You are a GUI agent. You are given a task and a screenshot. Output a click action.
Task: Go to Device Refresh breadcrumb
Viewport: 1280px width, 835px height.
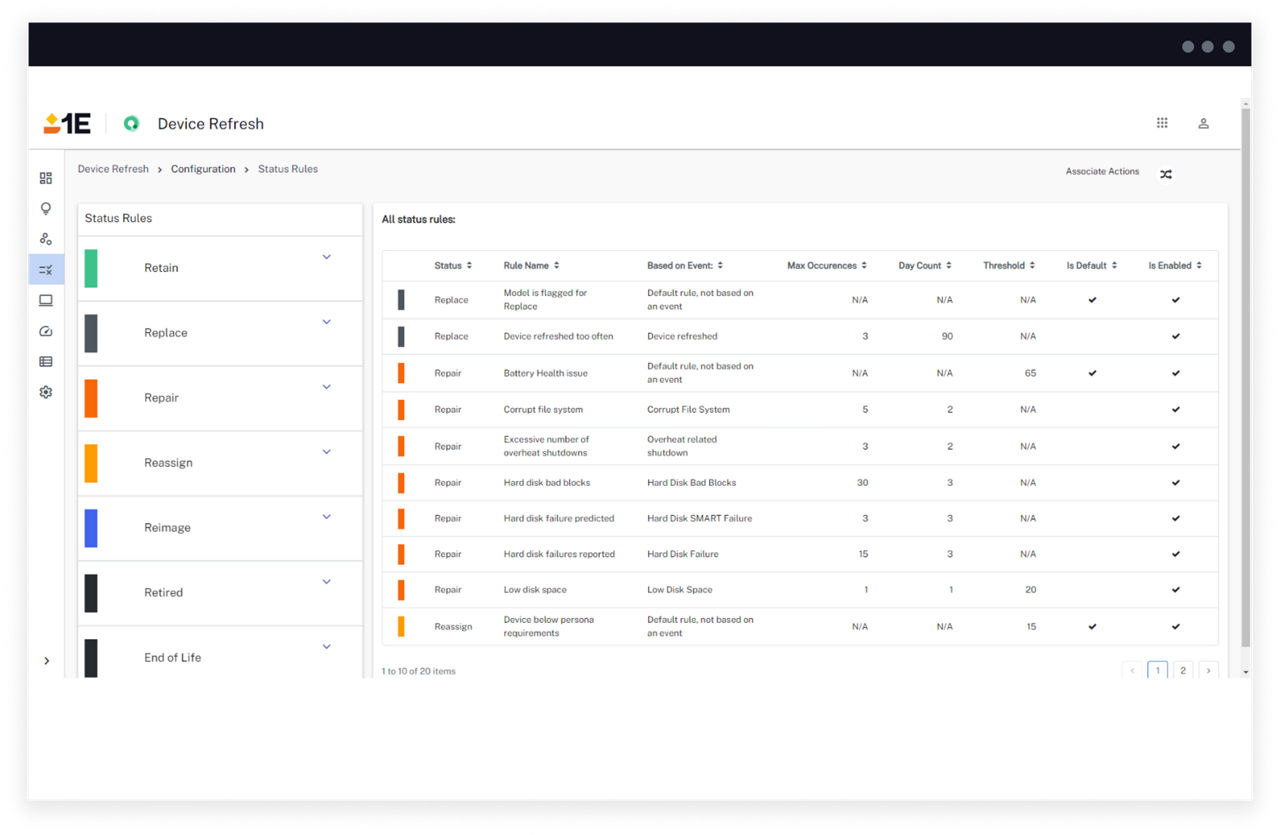point(113,169)
